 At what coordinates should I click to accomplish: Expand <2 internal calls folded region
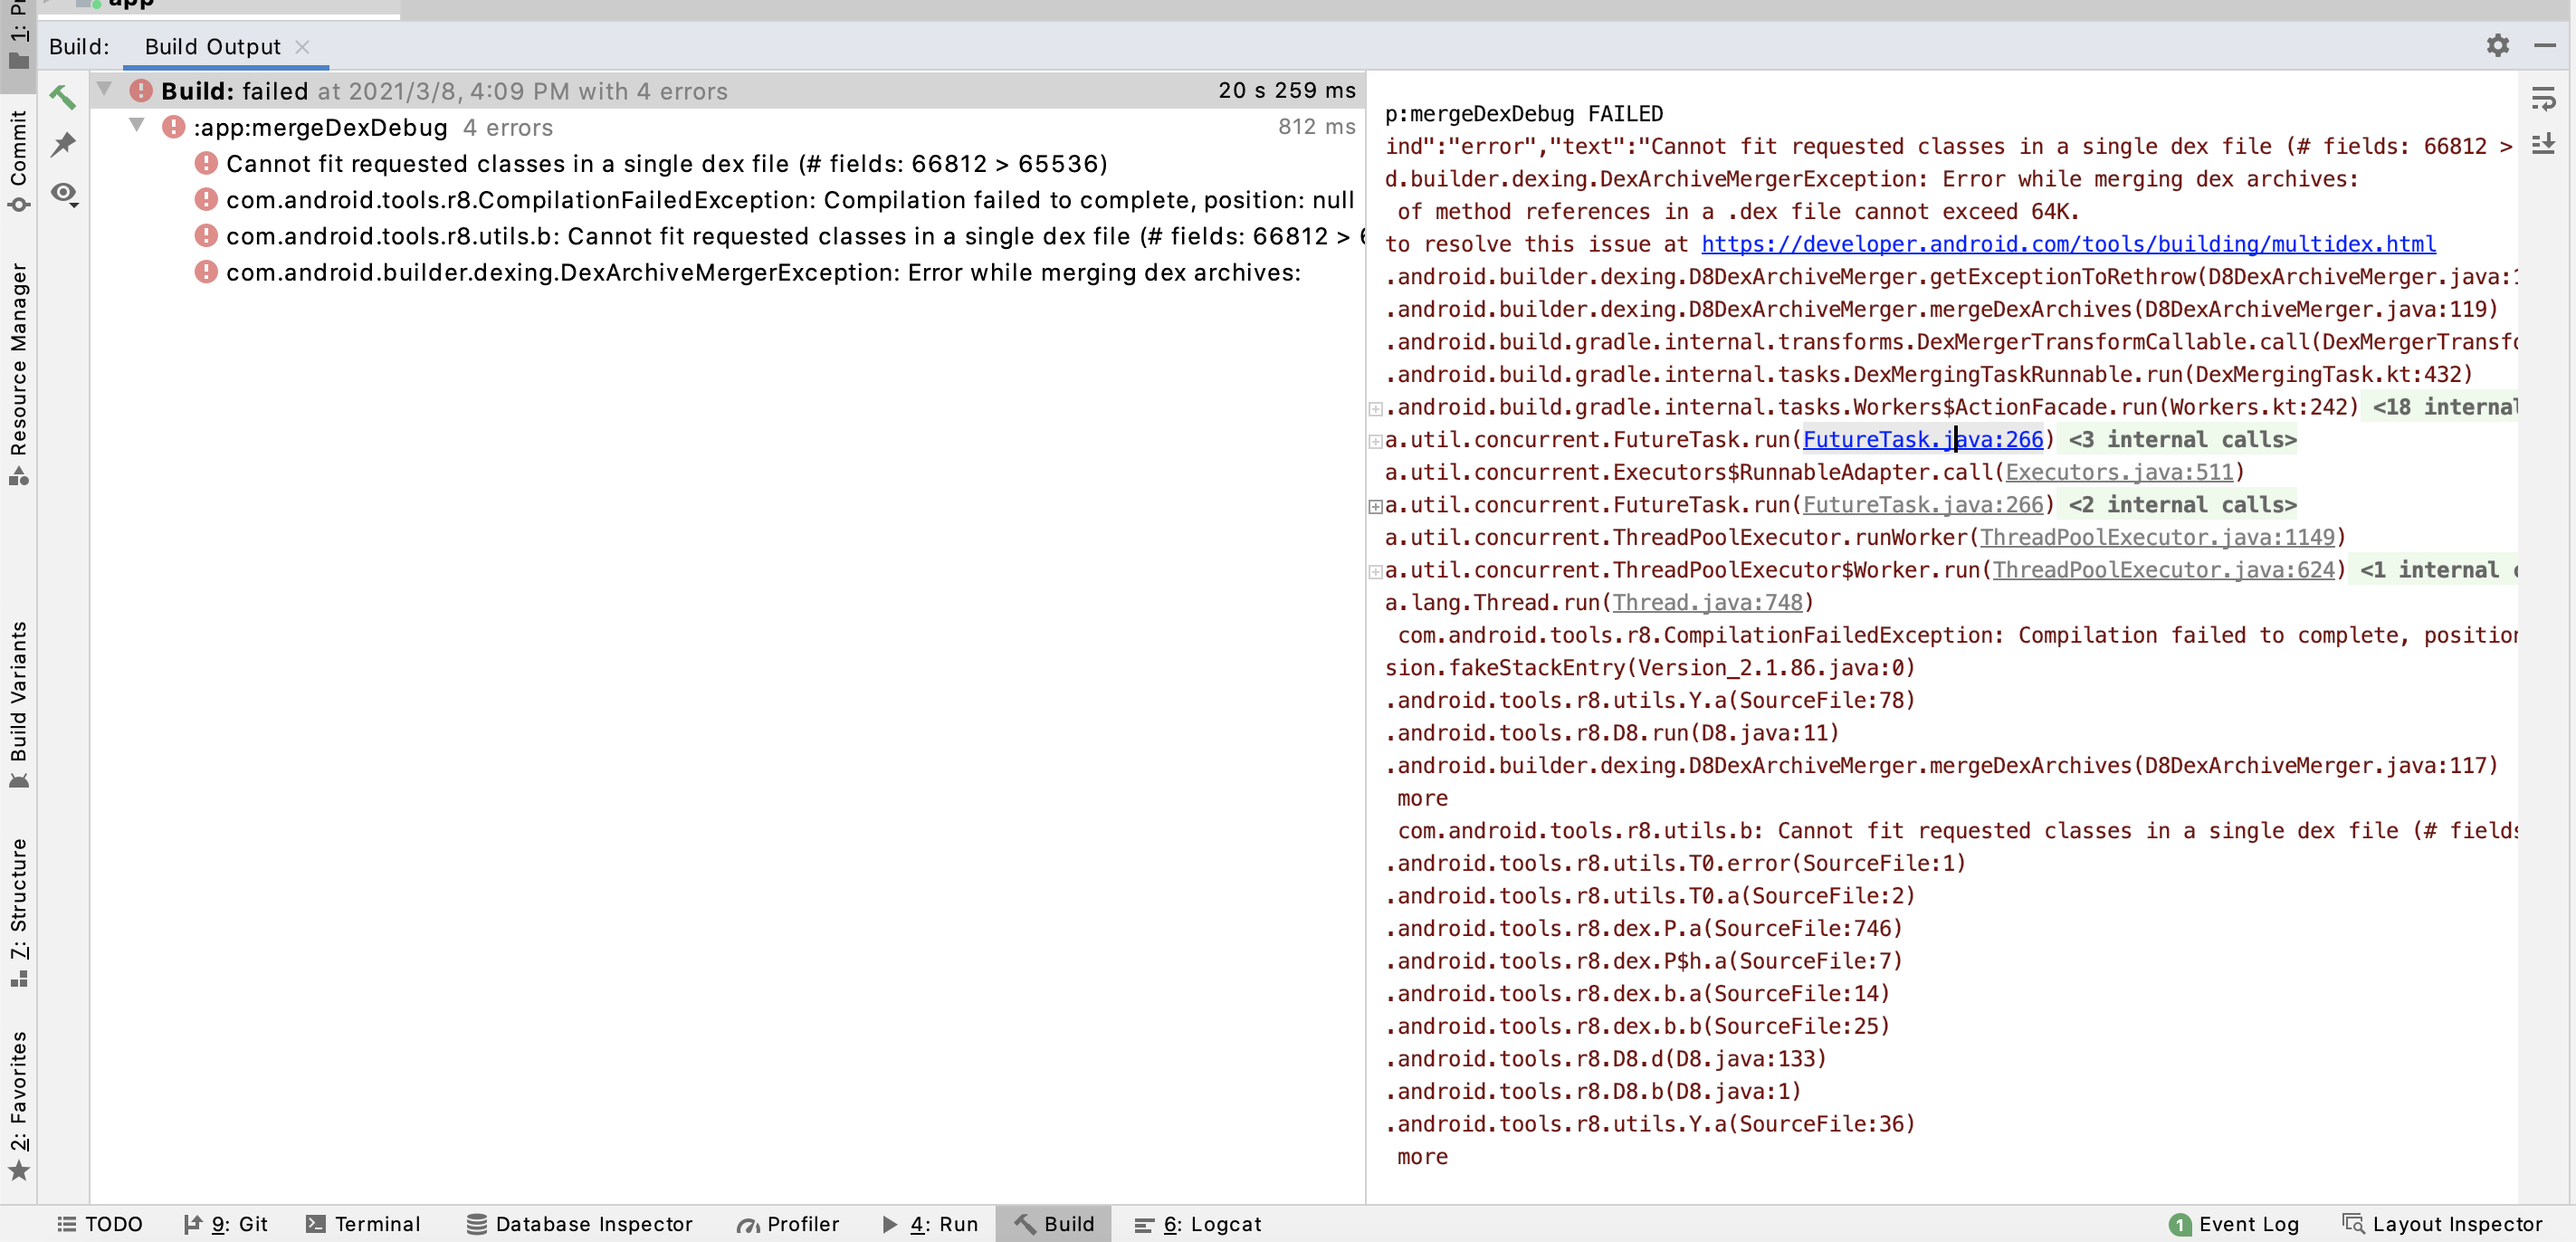(1376, 506)
